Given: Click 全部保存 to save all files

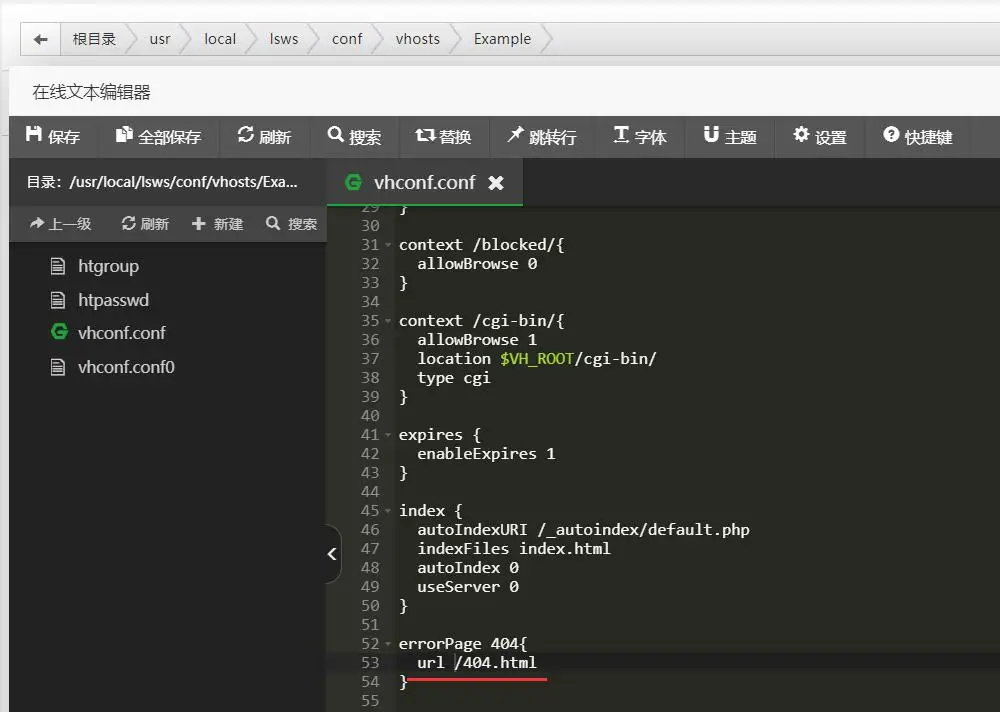Looking at the screenshot, I should pyautogui.click(x=158, y=136).
